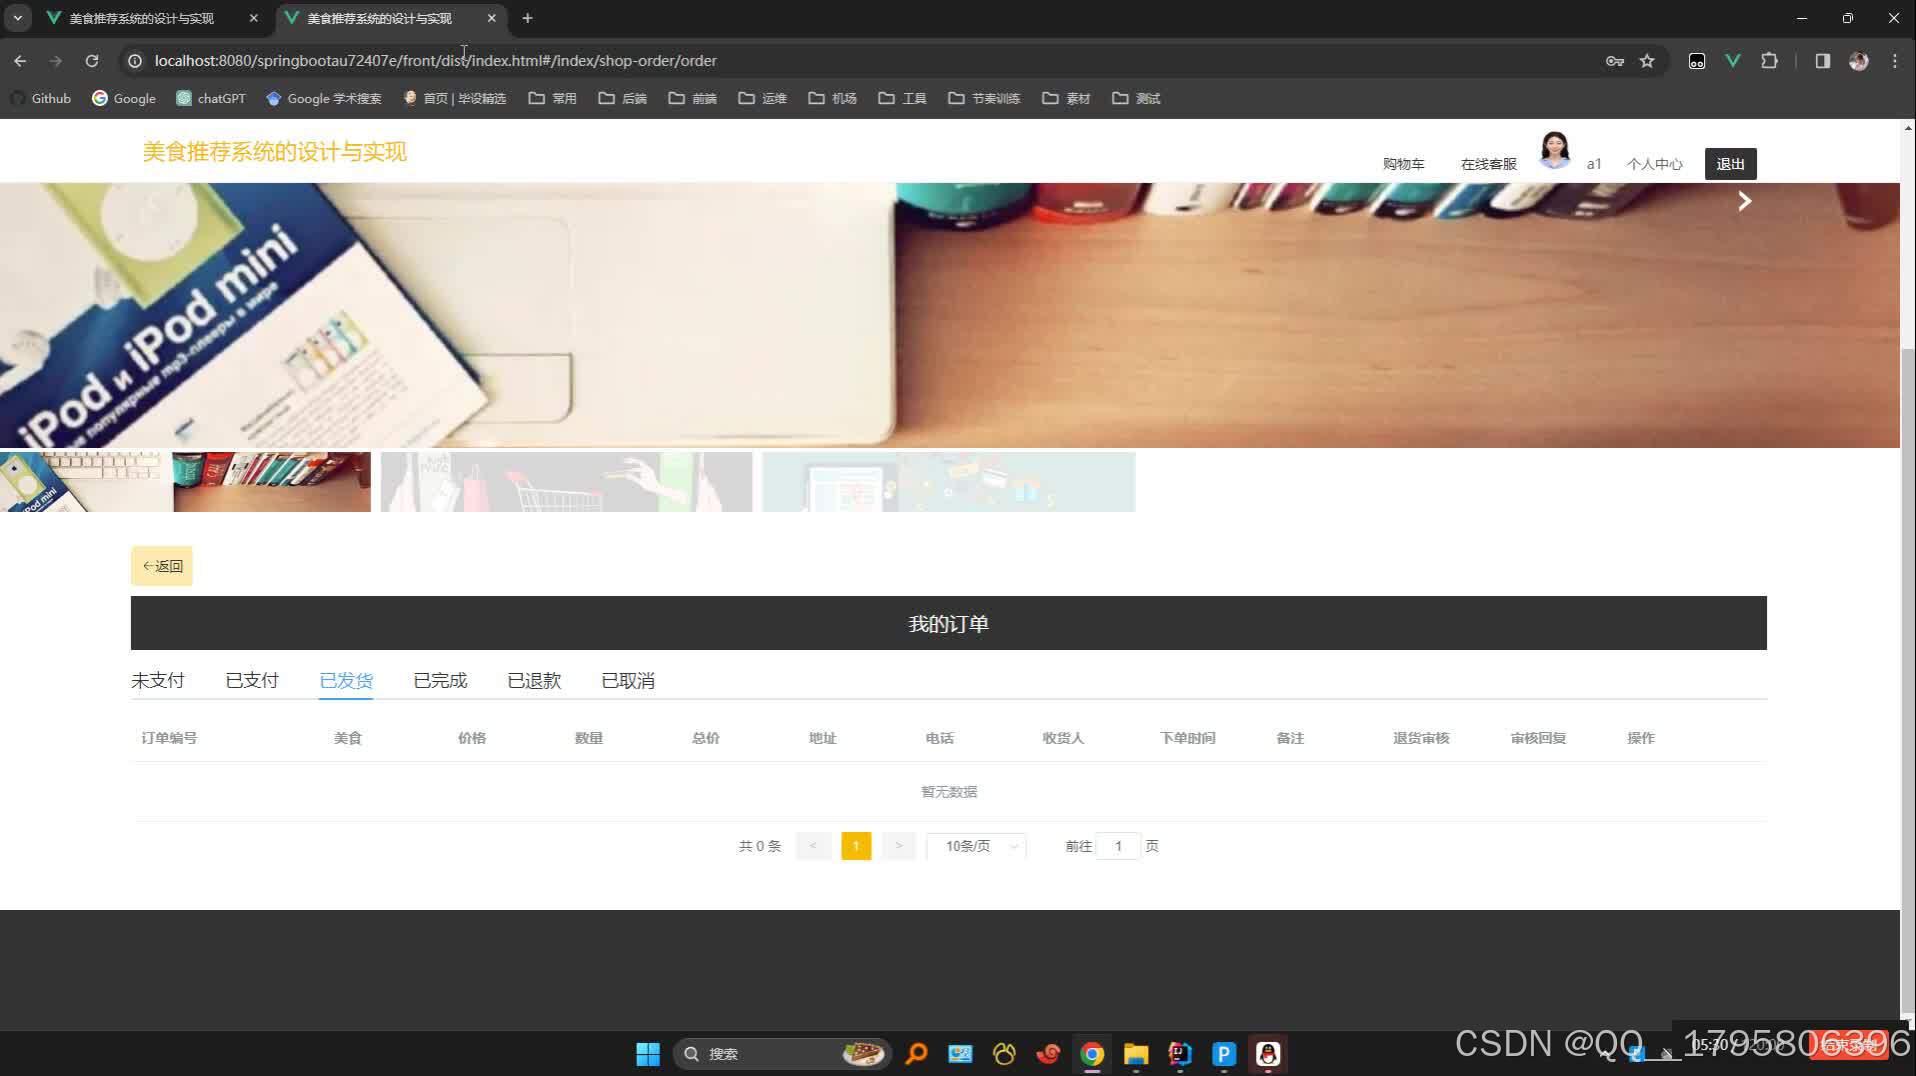Select the 已发货 orders tab
Image resolution: width=1916 pixels, height=1076 pixels.
pos(346,681)
